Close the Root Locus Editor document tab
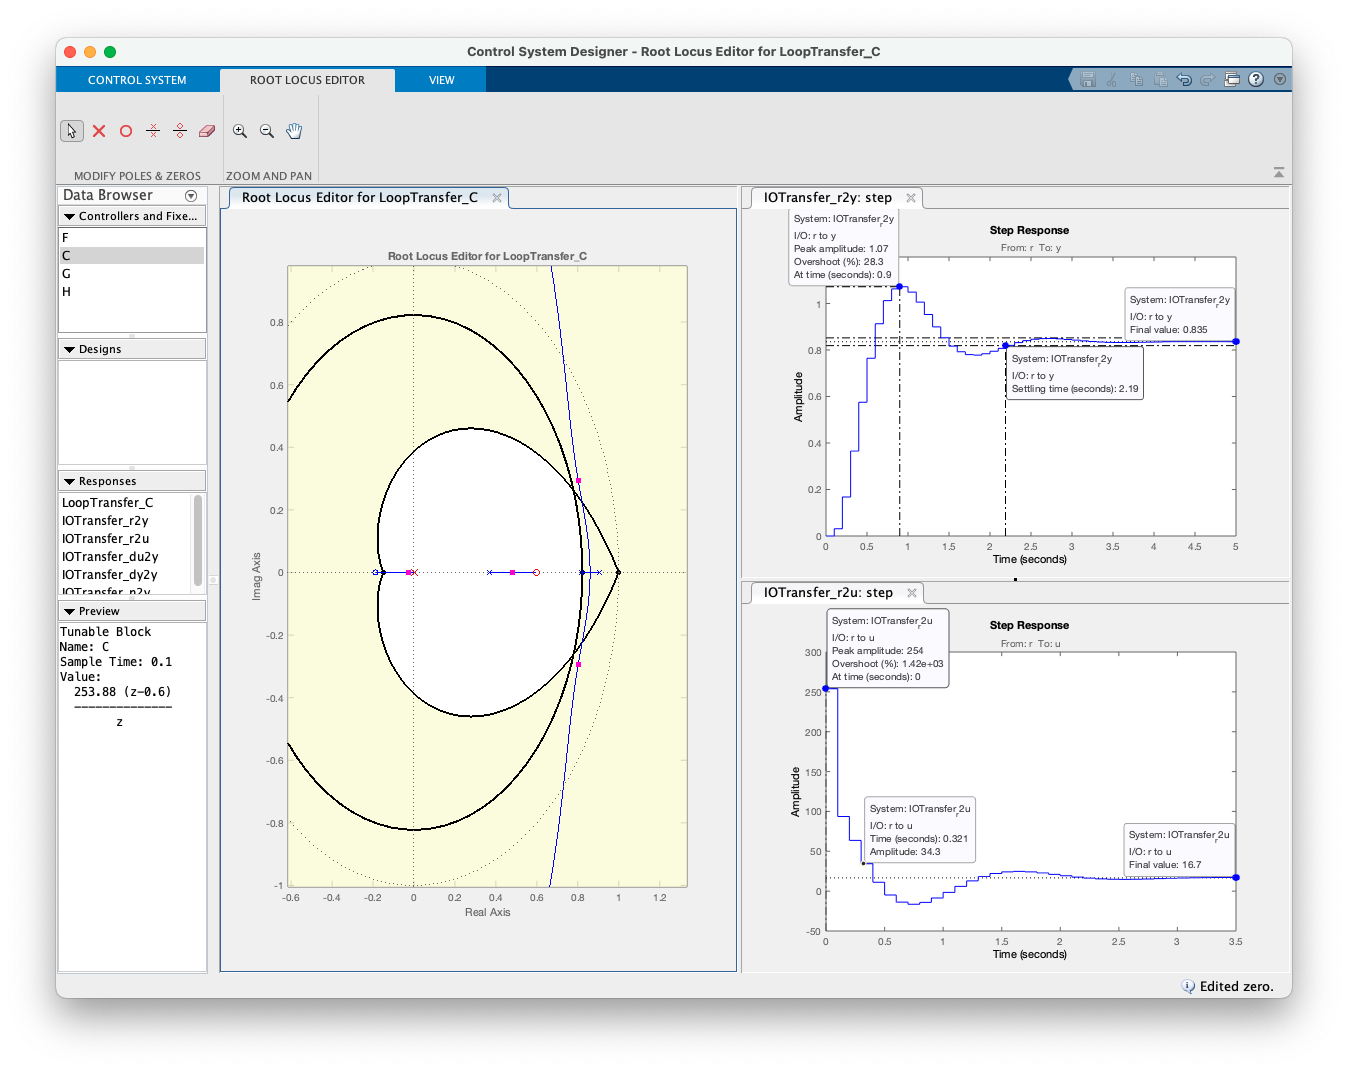Screen dimensions: 1348x1072 (x=497, y=198)
